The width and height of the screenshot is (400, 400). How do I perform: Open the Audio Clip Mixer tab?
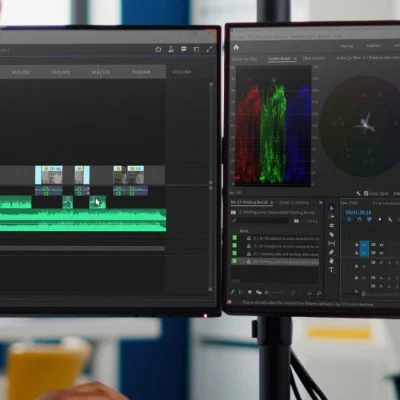pos(367,58)
